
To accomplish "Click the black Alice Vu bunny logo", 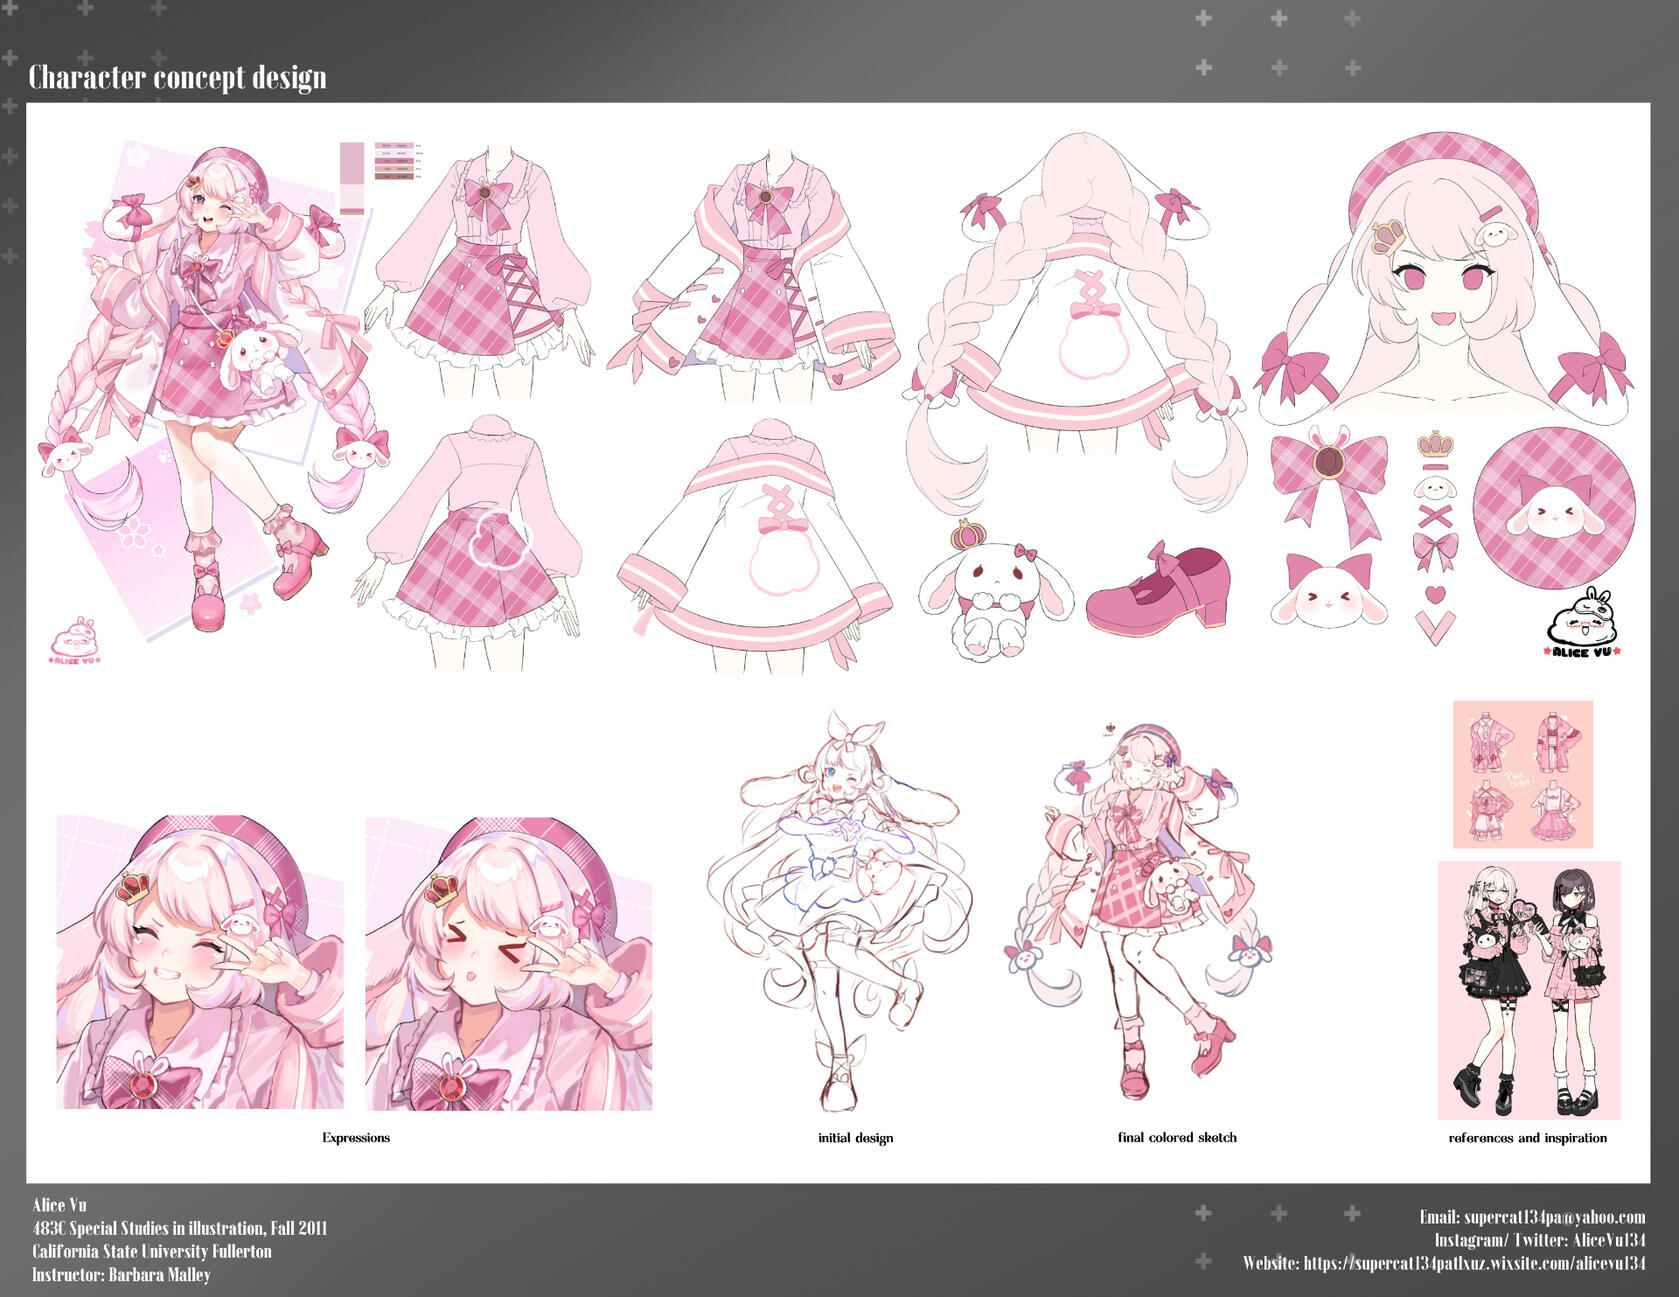I will point(1583,624).
